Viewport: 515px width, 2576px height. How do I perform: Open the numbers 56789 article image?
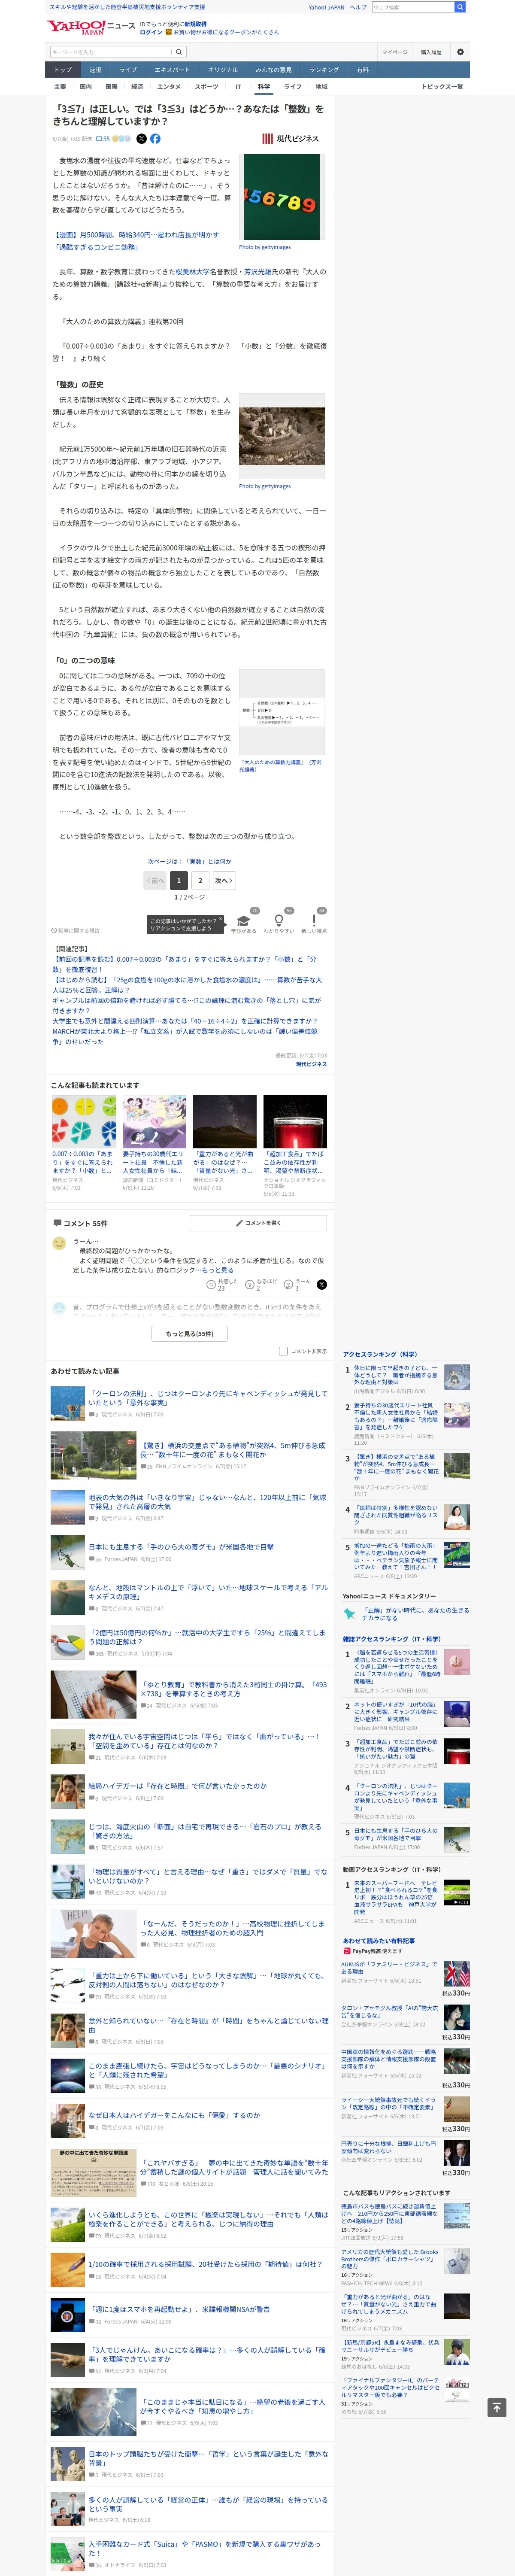pos(282,197)
